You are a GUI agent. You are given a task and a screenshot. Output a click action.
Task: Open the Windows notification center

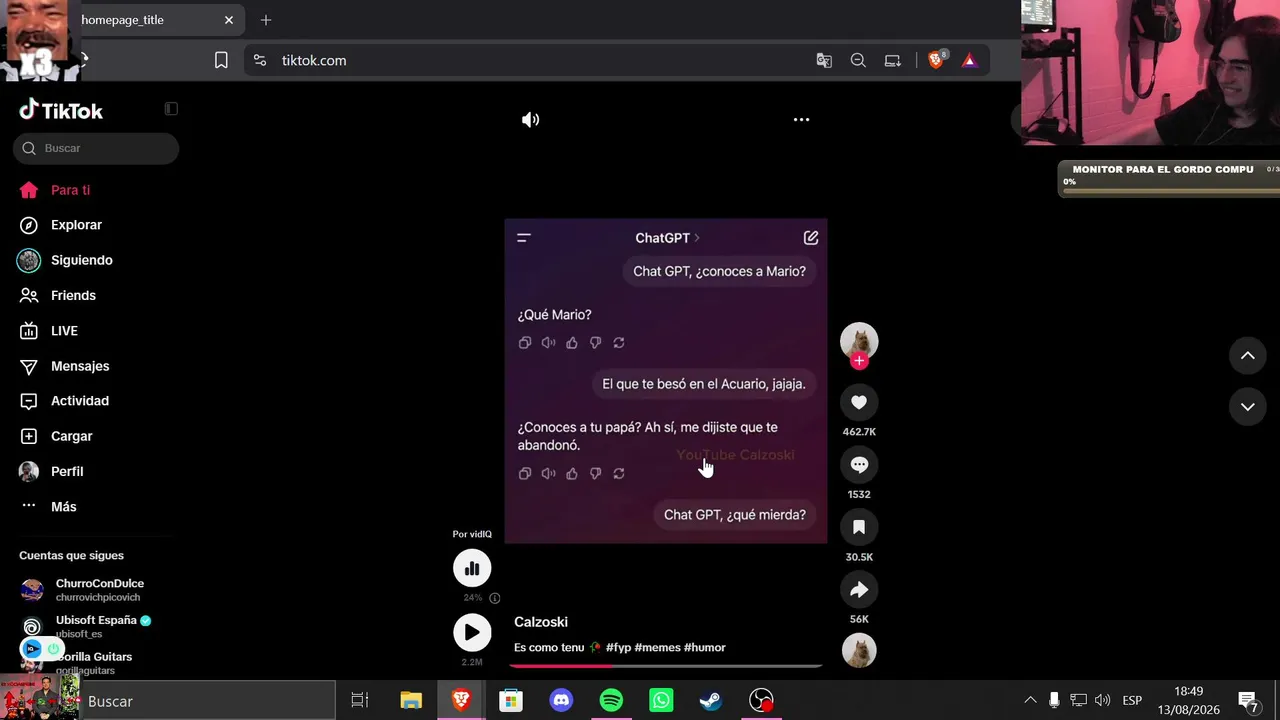pyautogui.click(x=1248, y=700)
